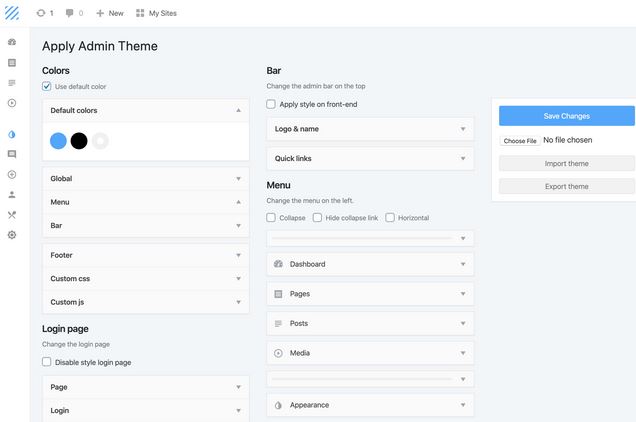Open the Tools icon in left sidebar
Viewport: 636px width, 422px height.
12,215
